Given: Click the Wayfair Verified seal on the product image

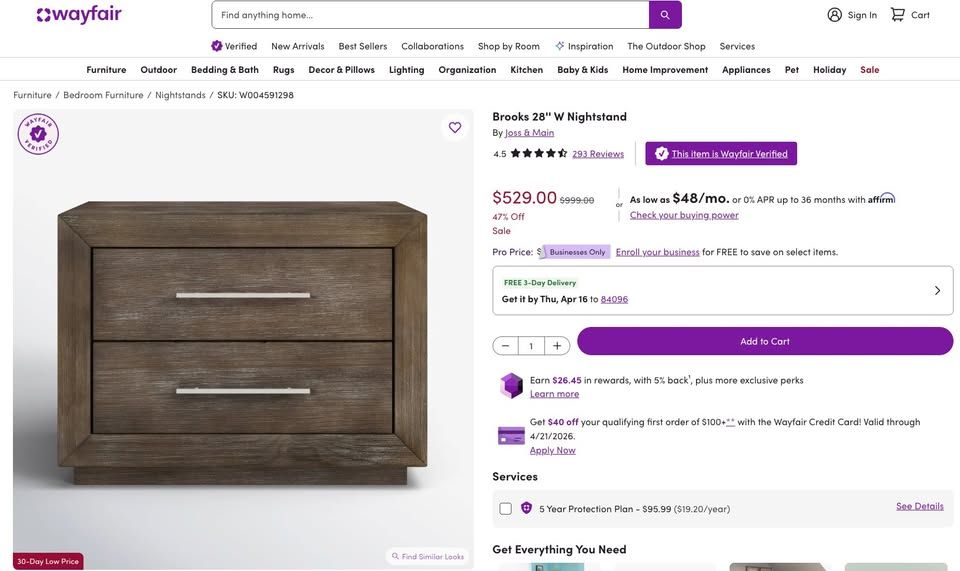Looking at the screenshot, I should pos(38,134).
